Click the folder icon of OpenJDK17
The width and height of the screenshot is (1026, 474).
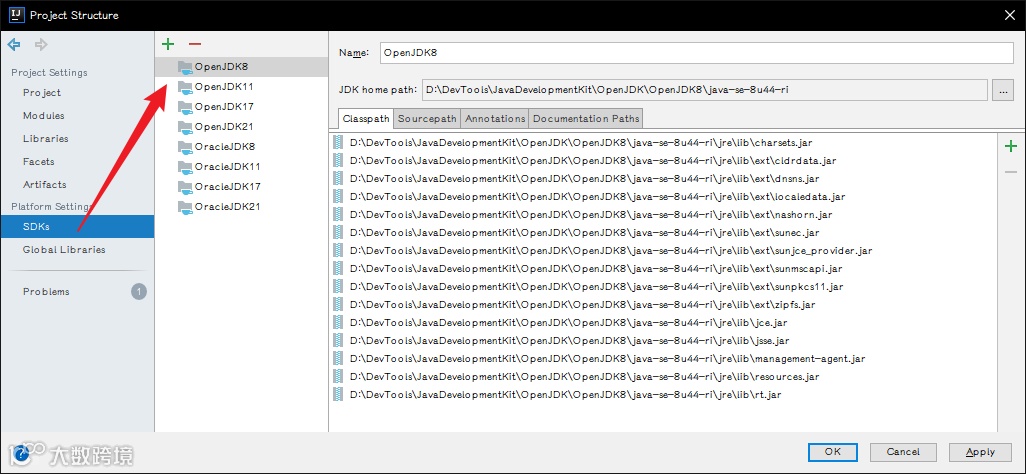tap(185, 107)
